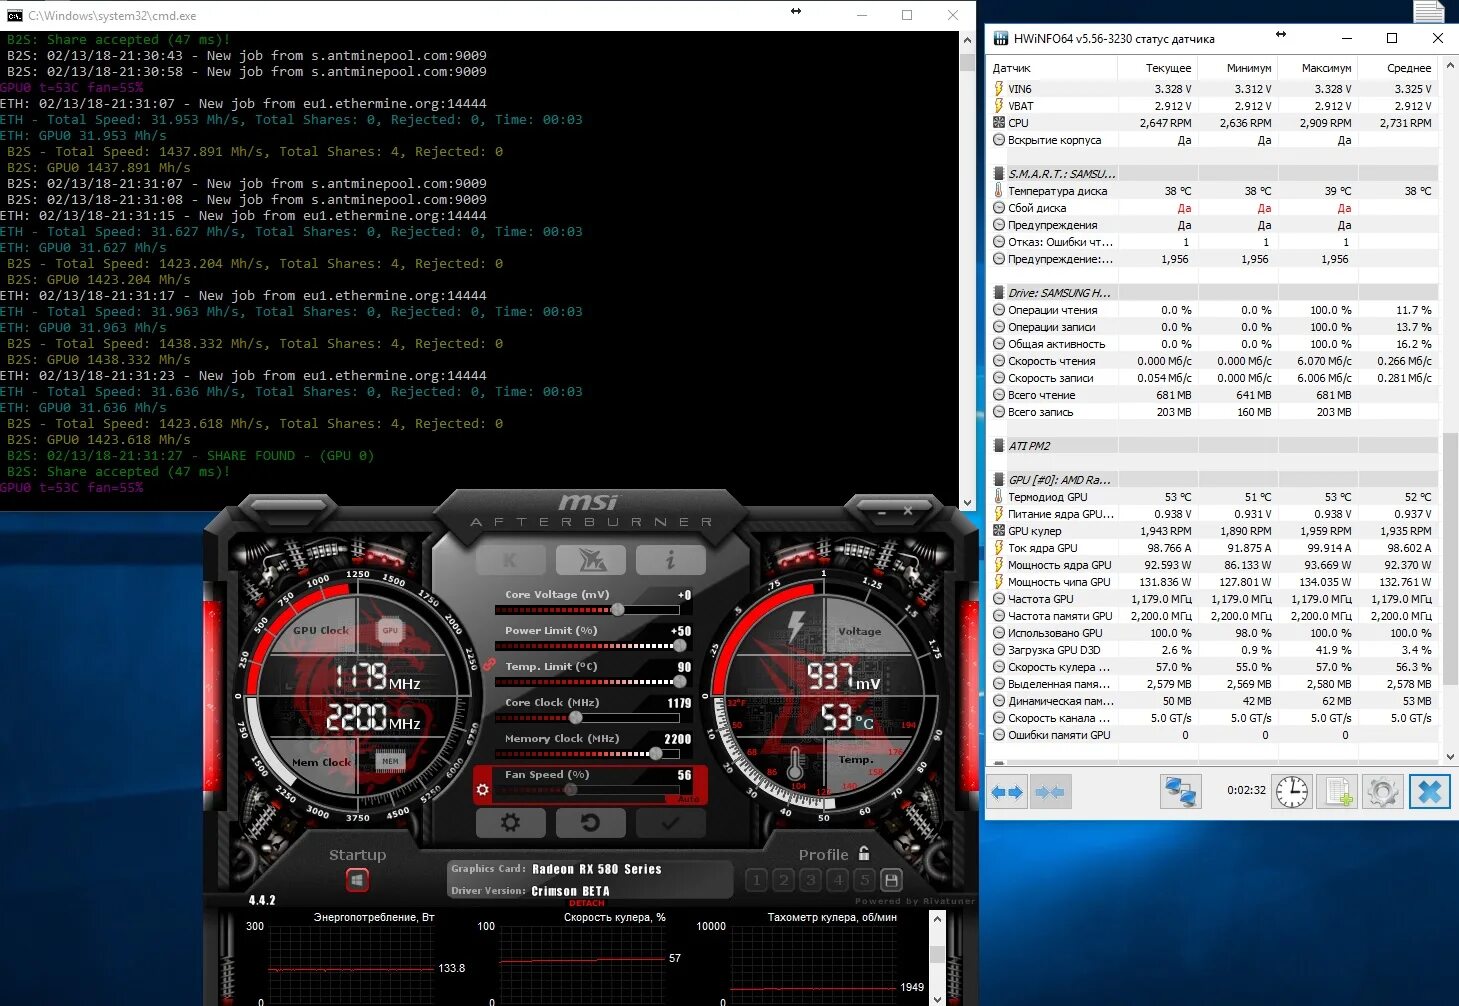Image resolution: width=1459 pixels, height=1006 pixels.
Task: Open cmd.exe title bar system icon
Action: point(14,15)
